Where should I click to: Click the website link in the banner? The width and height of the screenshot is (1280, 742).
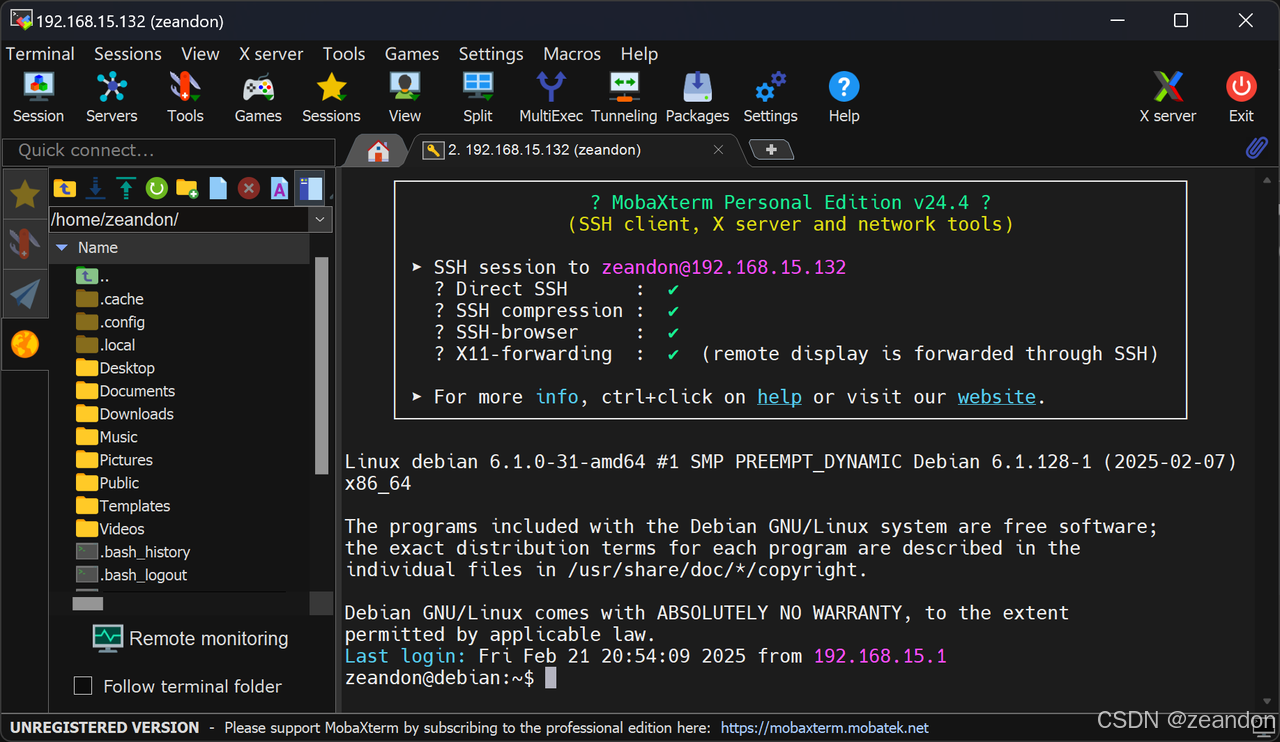(x=997, y=397)
